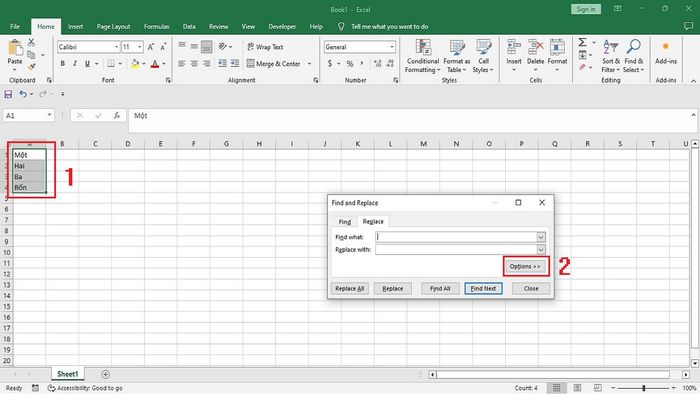Click the Percent Style icon
Image resolution: width=700 pixels, height=394 pixels.
(x=350, y=64)
